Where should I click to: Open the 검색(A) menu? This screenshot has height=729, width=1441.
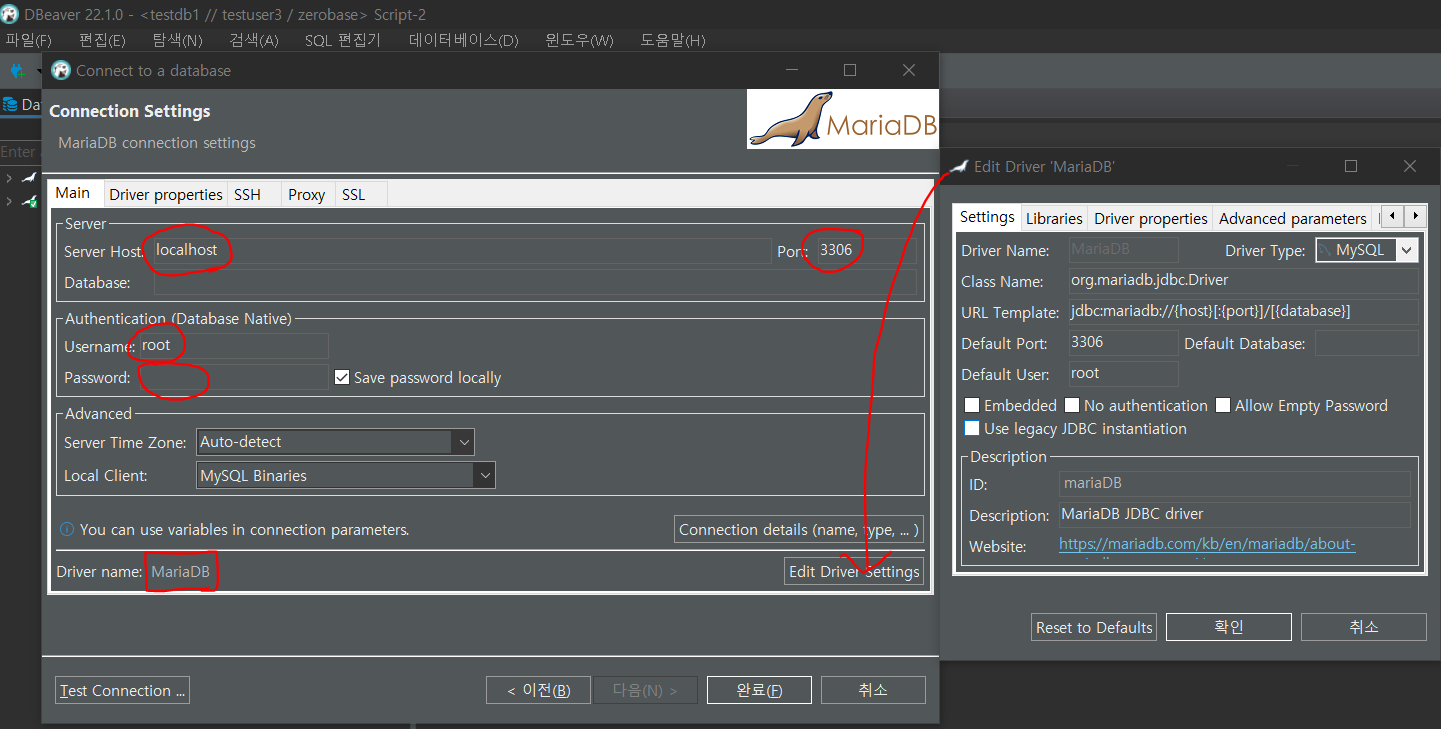pos(254,40)
